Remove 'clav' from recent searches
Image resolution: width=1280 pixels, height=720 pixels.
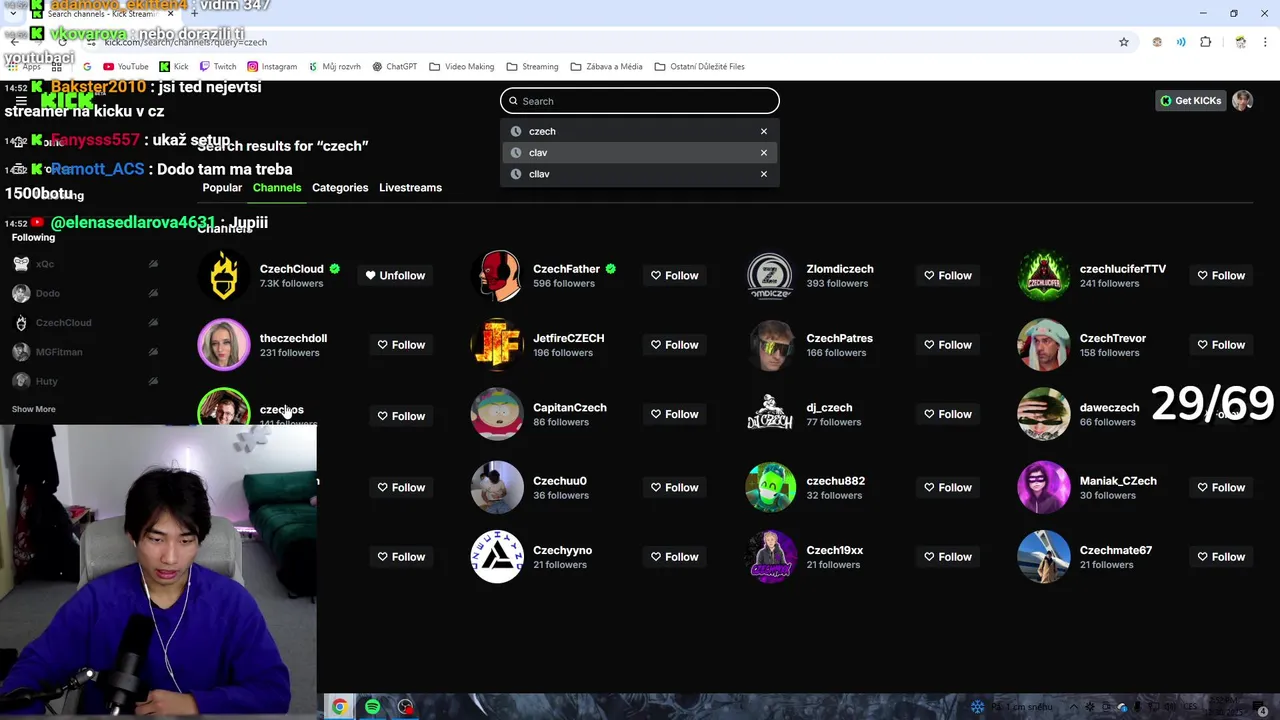tap(764, 153)
